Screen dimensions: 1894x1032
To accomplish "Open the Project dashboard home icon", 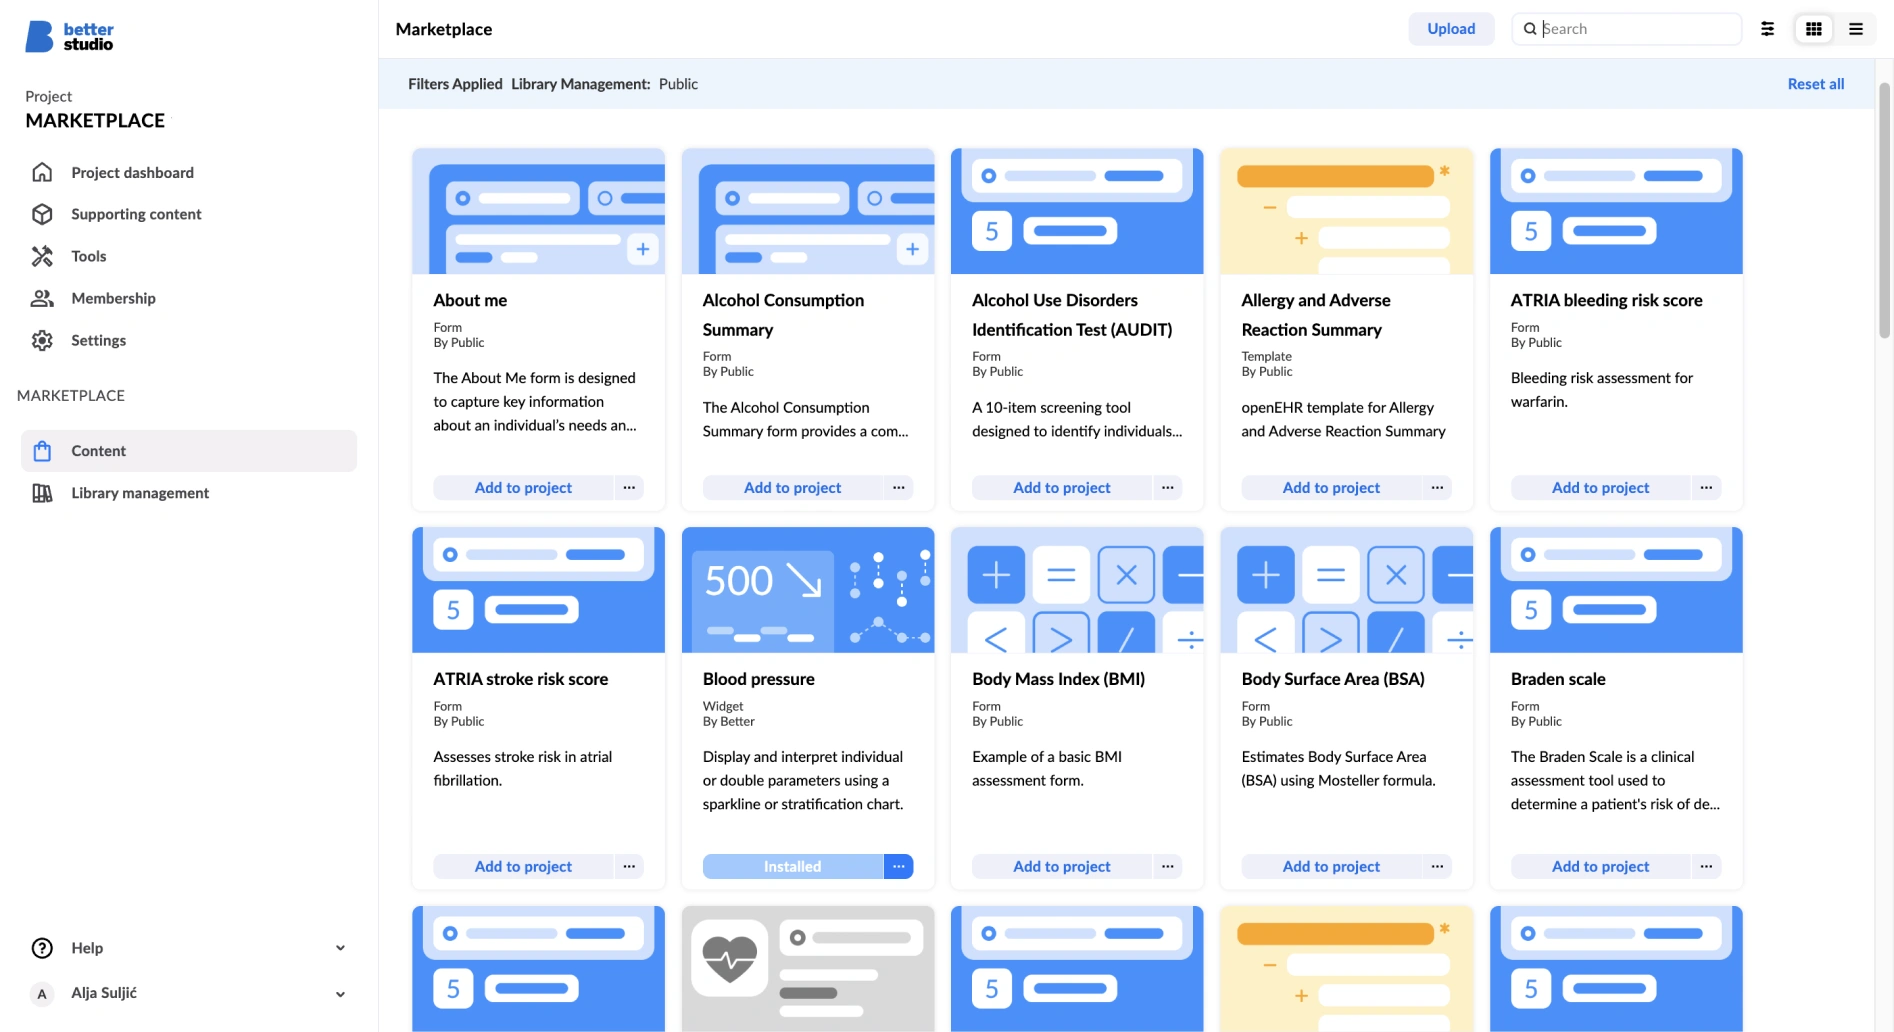I will pyautogui.click(x=42, y=172).
